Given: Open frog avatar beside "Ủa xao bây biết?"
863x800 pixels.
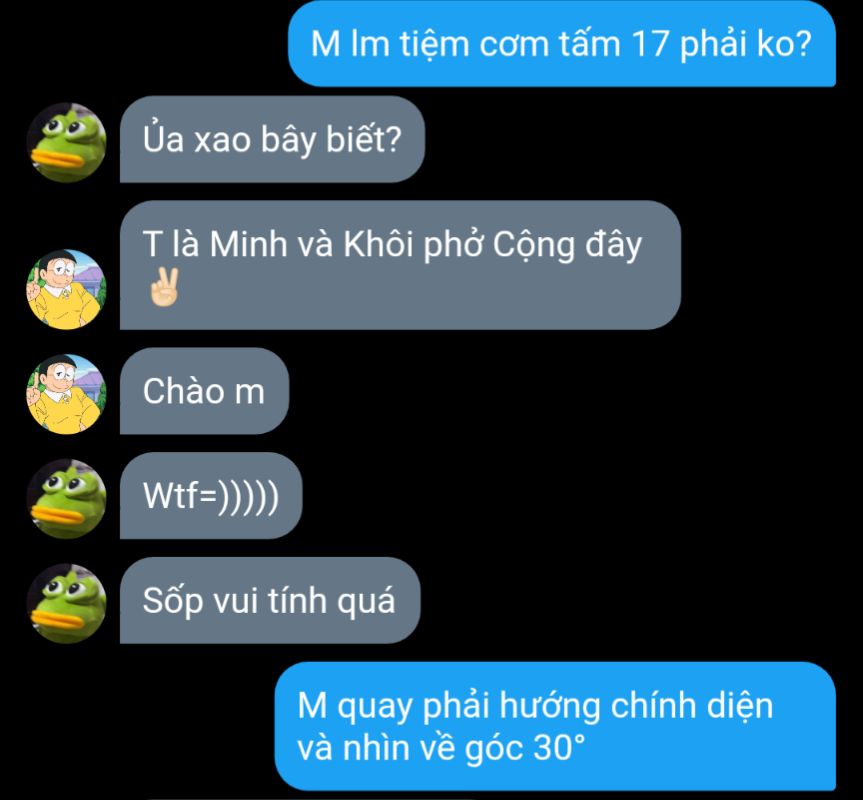Looking at the screenshot, I should pyautogui.click(x=67, y=143).
